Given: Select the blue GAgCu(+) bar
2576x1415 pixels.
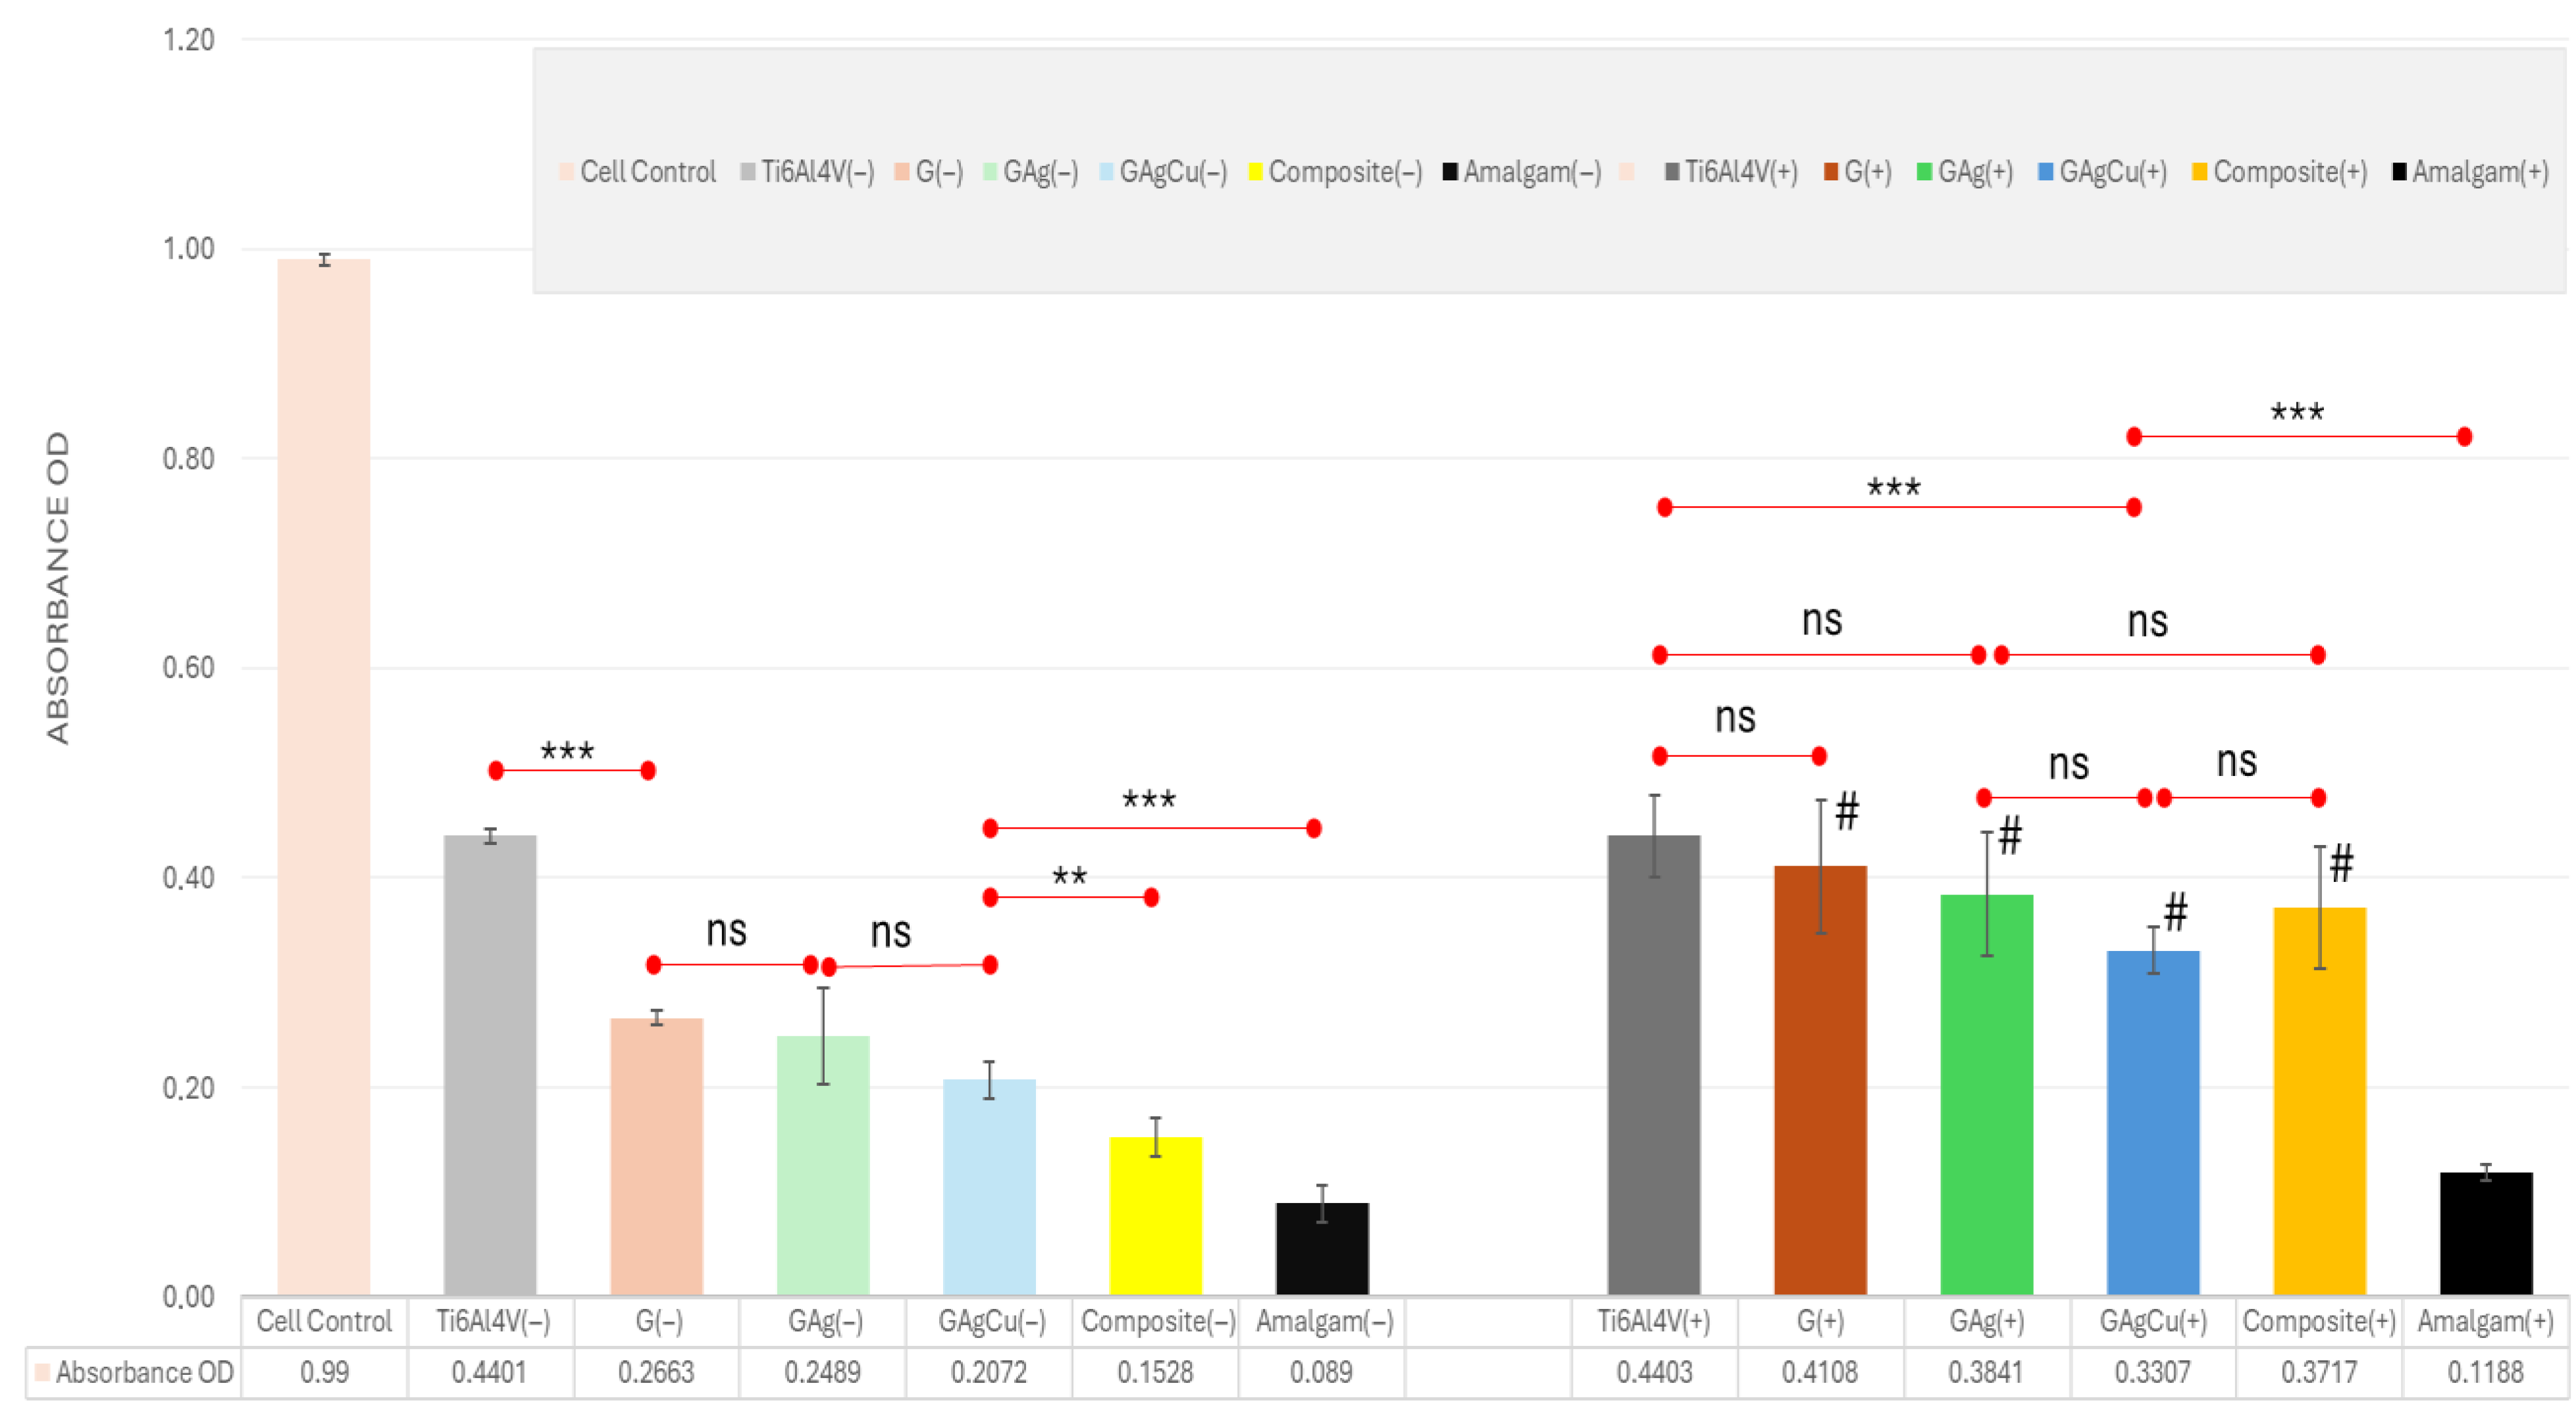Looking at the screenshot, I should 2152,1122.
